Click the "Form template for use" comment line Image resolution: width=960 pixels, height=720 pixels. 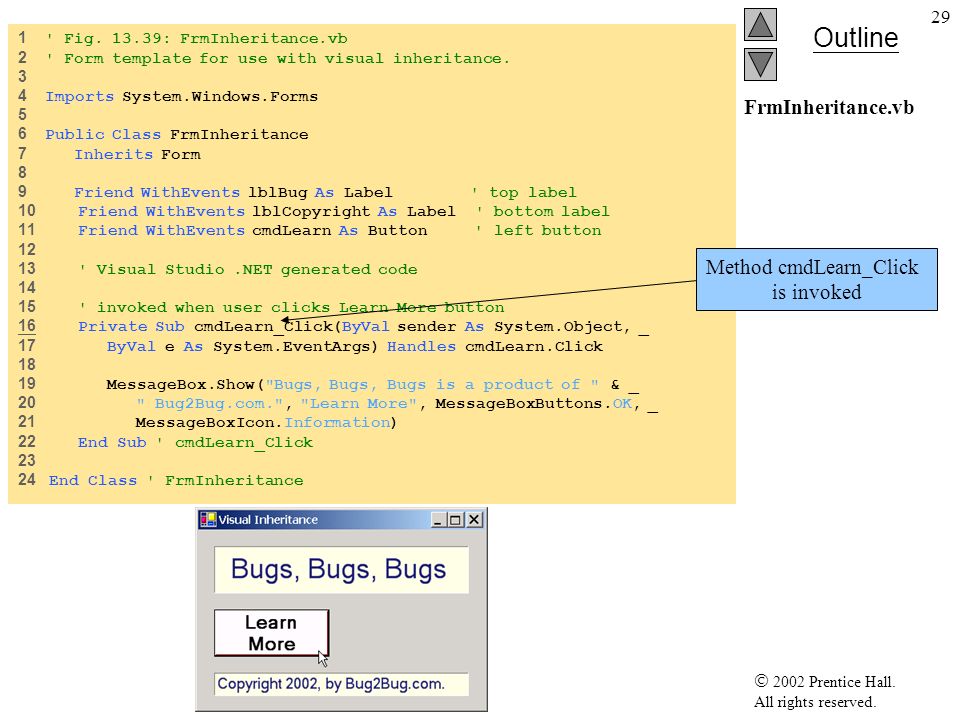tap(277, 58)
